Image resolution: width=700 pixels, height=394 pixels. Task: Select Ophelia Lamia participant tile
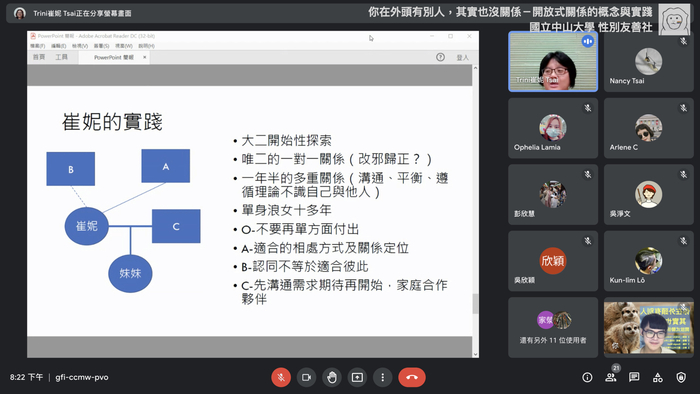(x=553, y=128)
